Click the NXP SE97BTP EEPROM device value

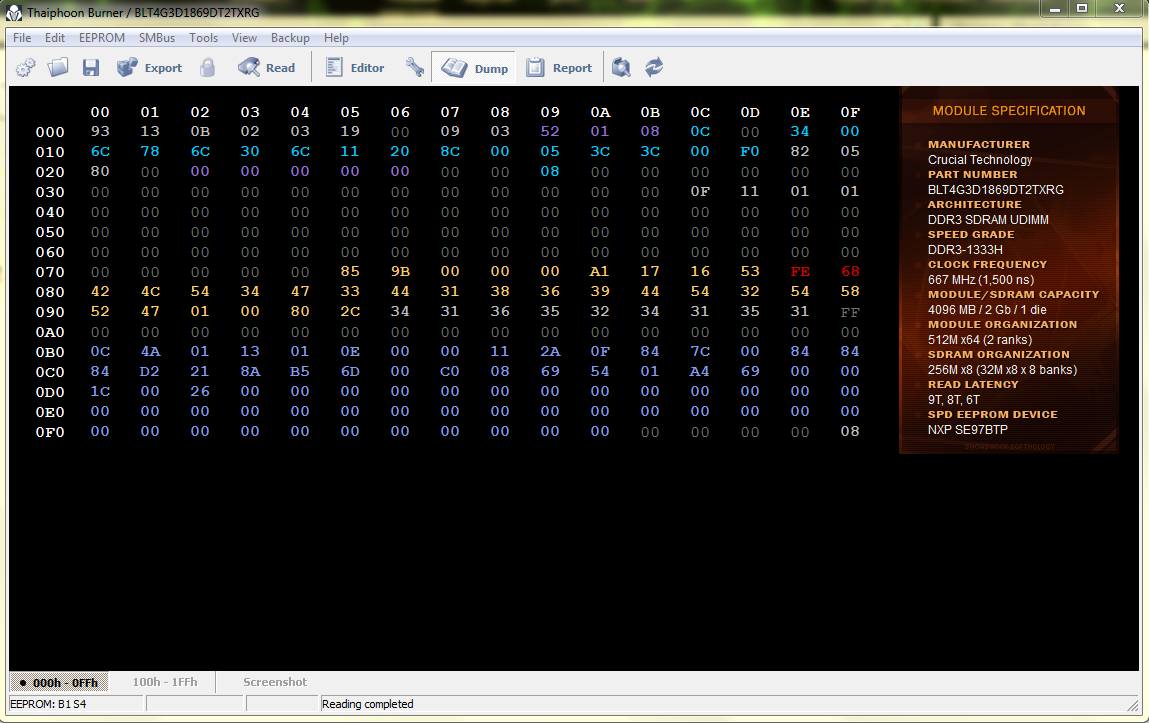tap(967, 430)
